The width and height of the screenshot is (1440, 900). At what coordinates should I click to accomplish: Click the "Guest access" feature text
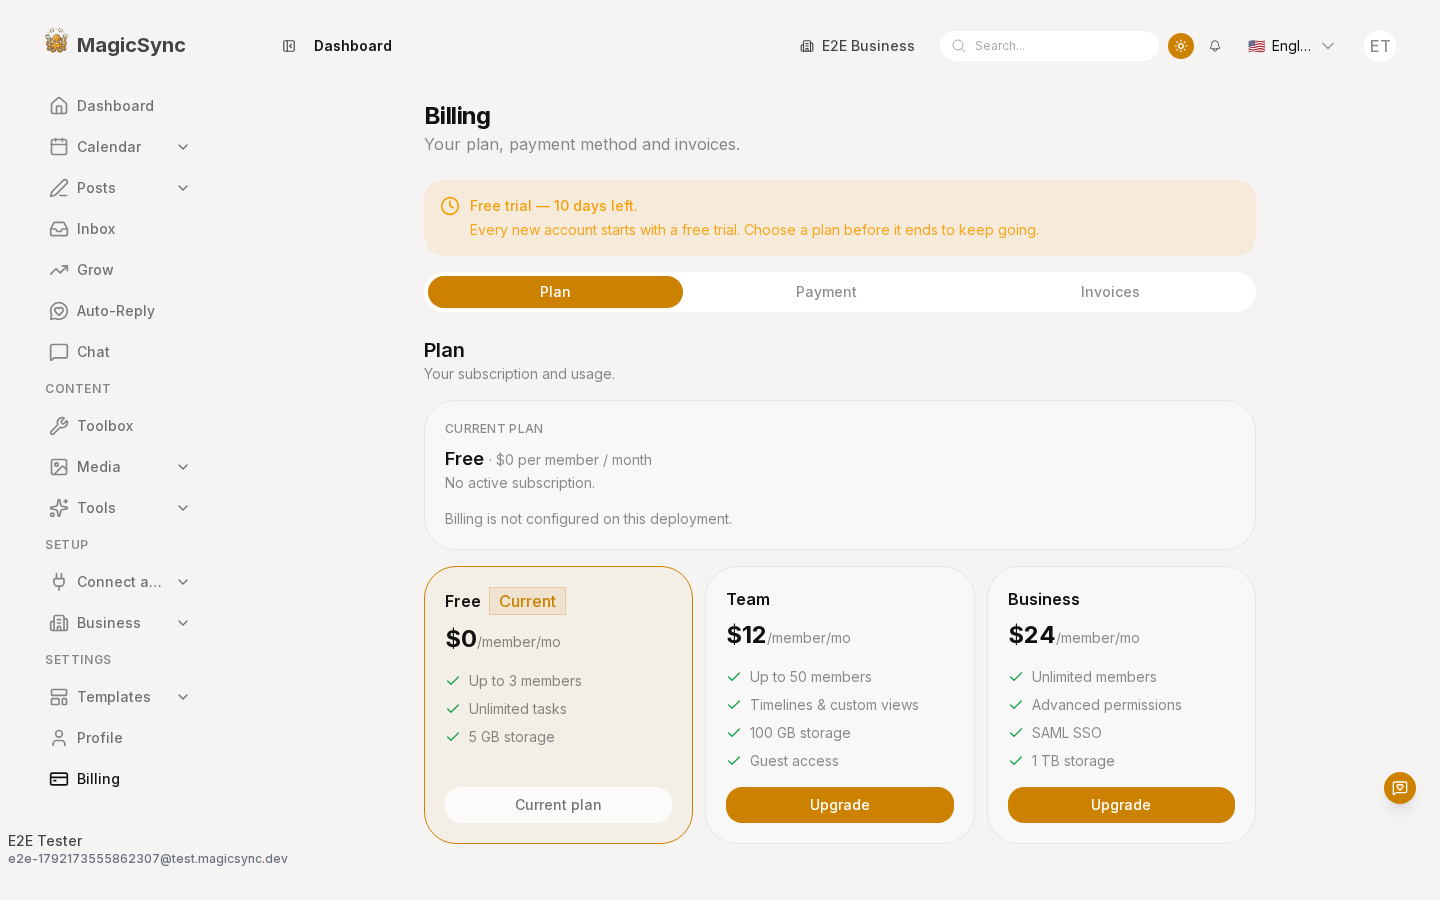(x=794, y=761)
